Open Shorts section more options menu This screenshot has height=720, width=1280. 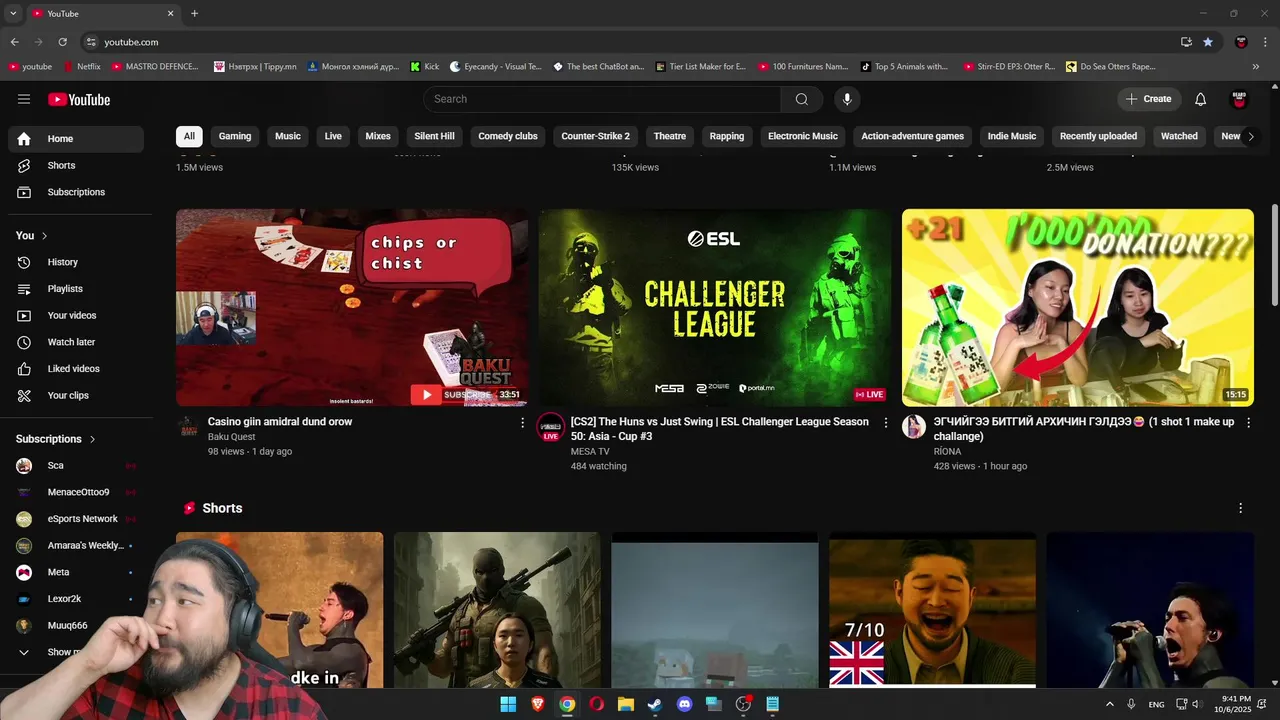(1241, 508)
